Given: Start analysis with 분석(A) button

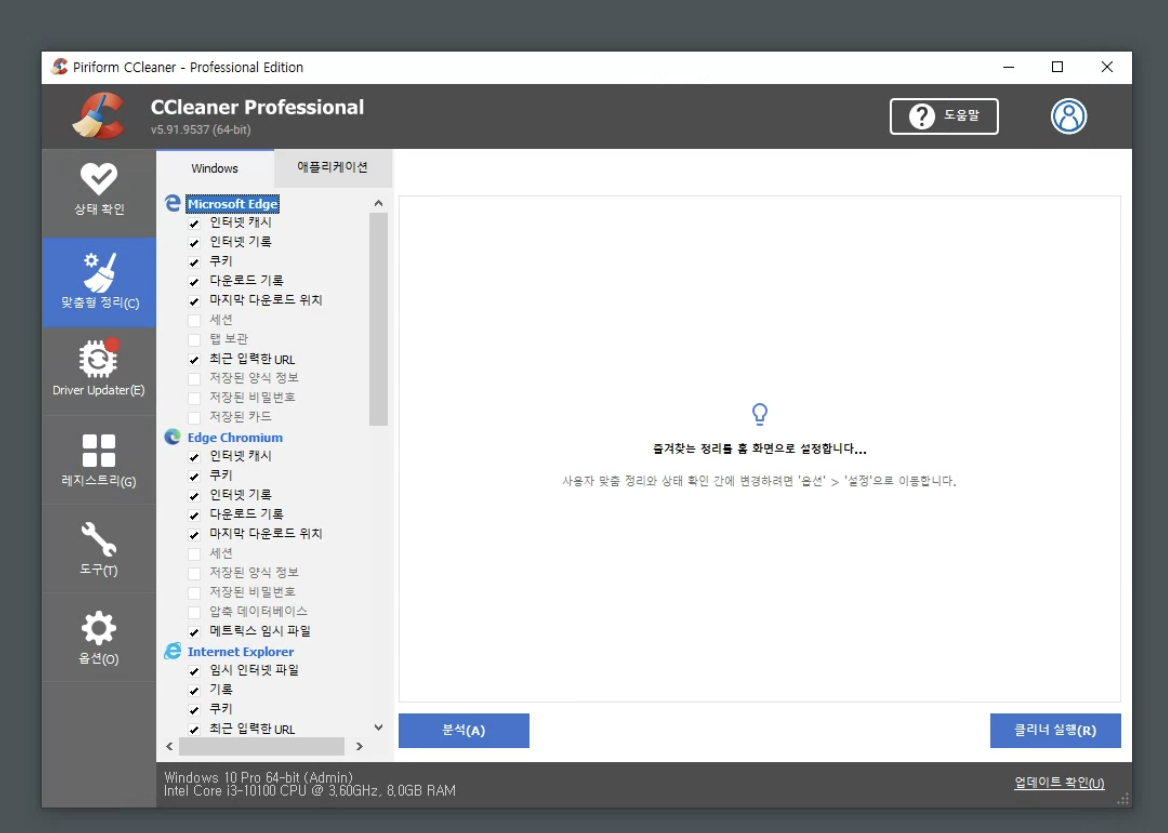Looking at the screenshot, I should (463, 730).
